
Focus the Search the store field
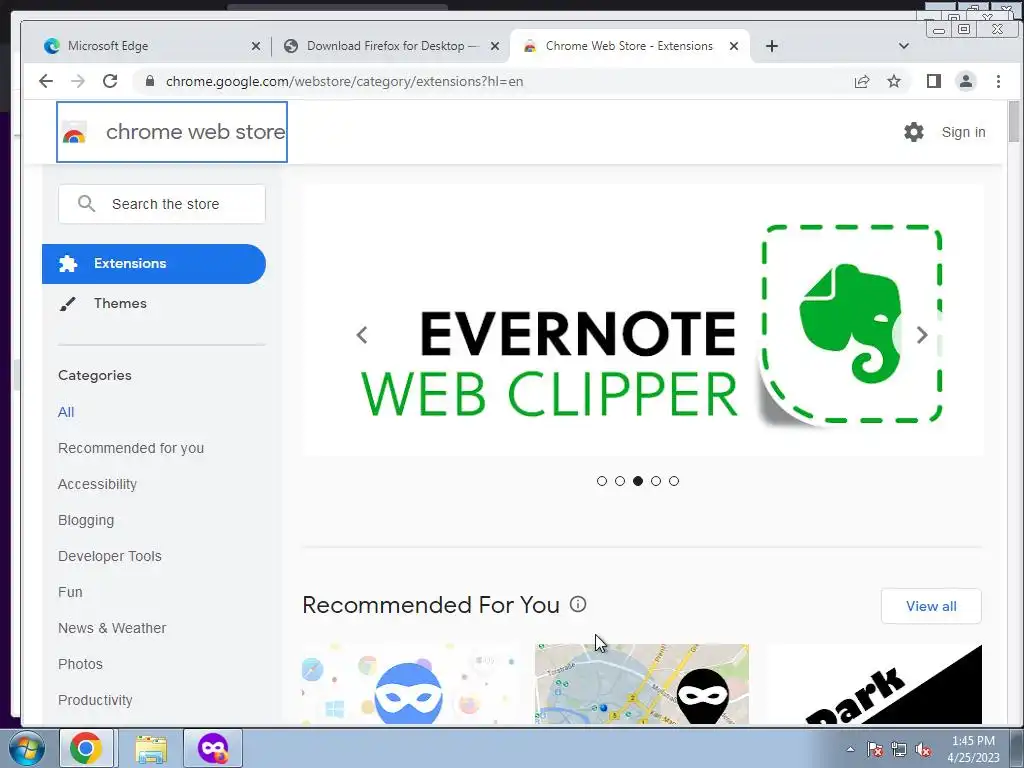pyautogui.click(x=162, y=204)
